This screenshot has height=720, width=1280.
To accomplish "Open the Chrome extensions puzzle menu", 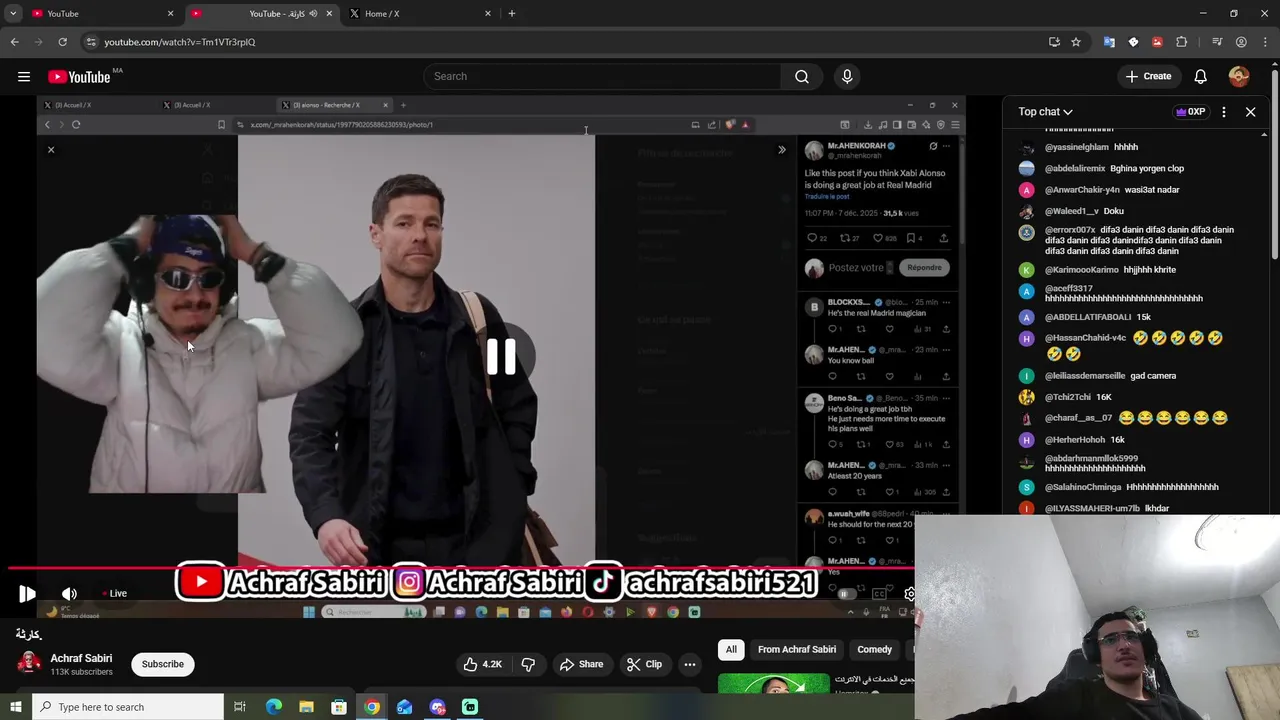I will (x=1181, y=42).
